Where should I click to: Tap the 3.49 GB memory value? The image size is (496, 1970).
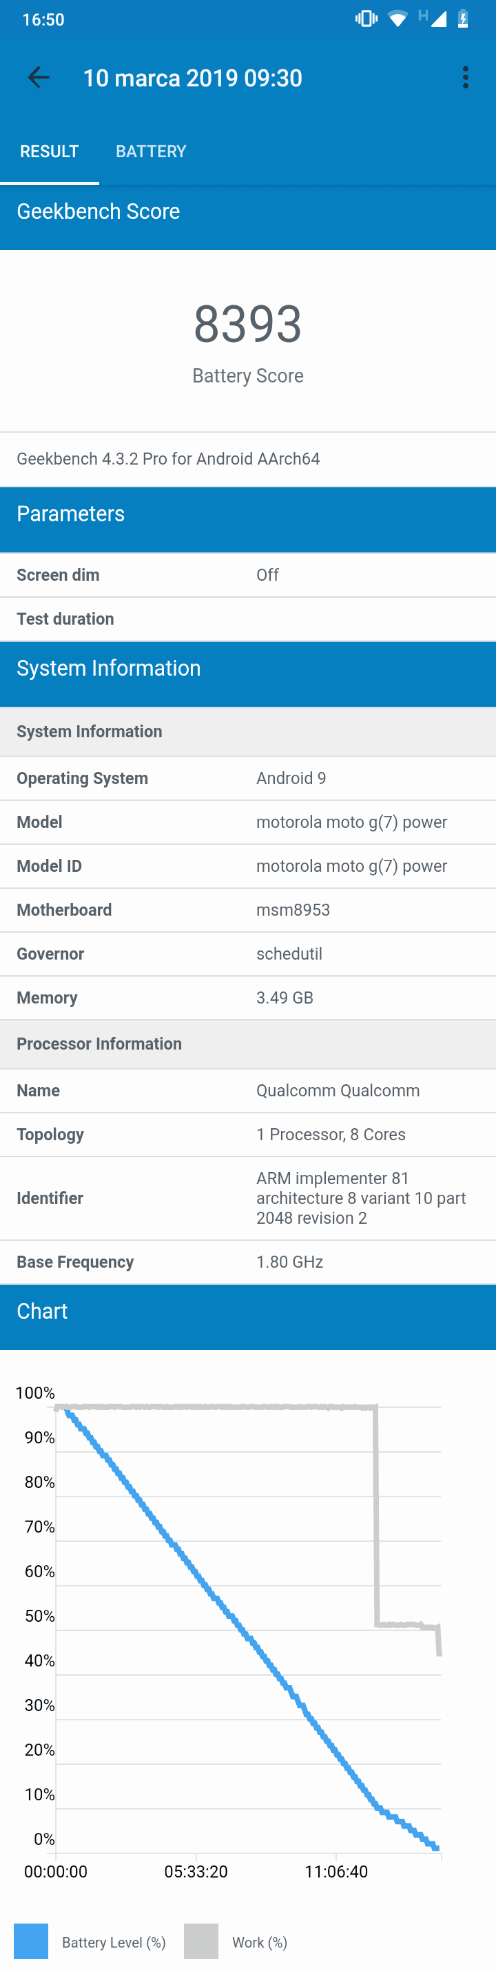(x=285, y=998)
